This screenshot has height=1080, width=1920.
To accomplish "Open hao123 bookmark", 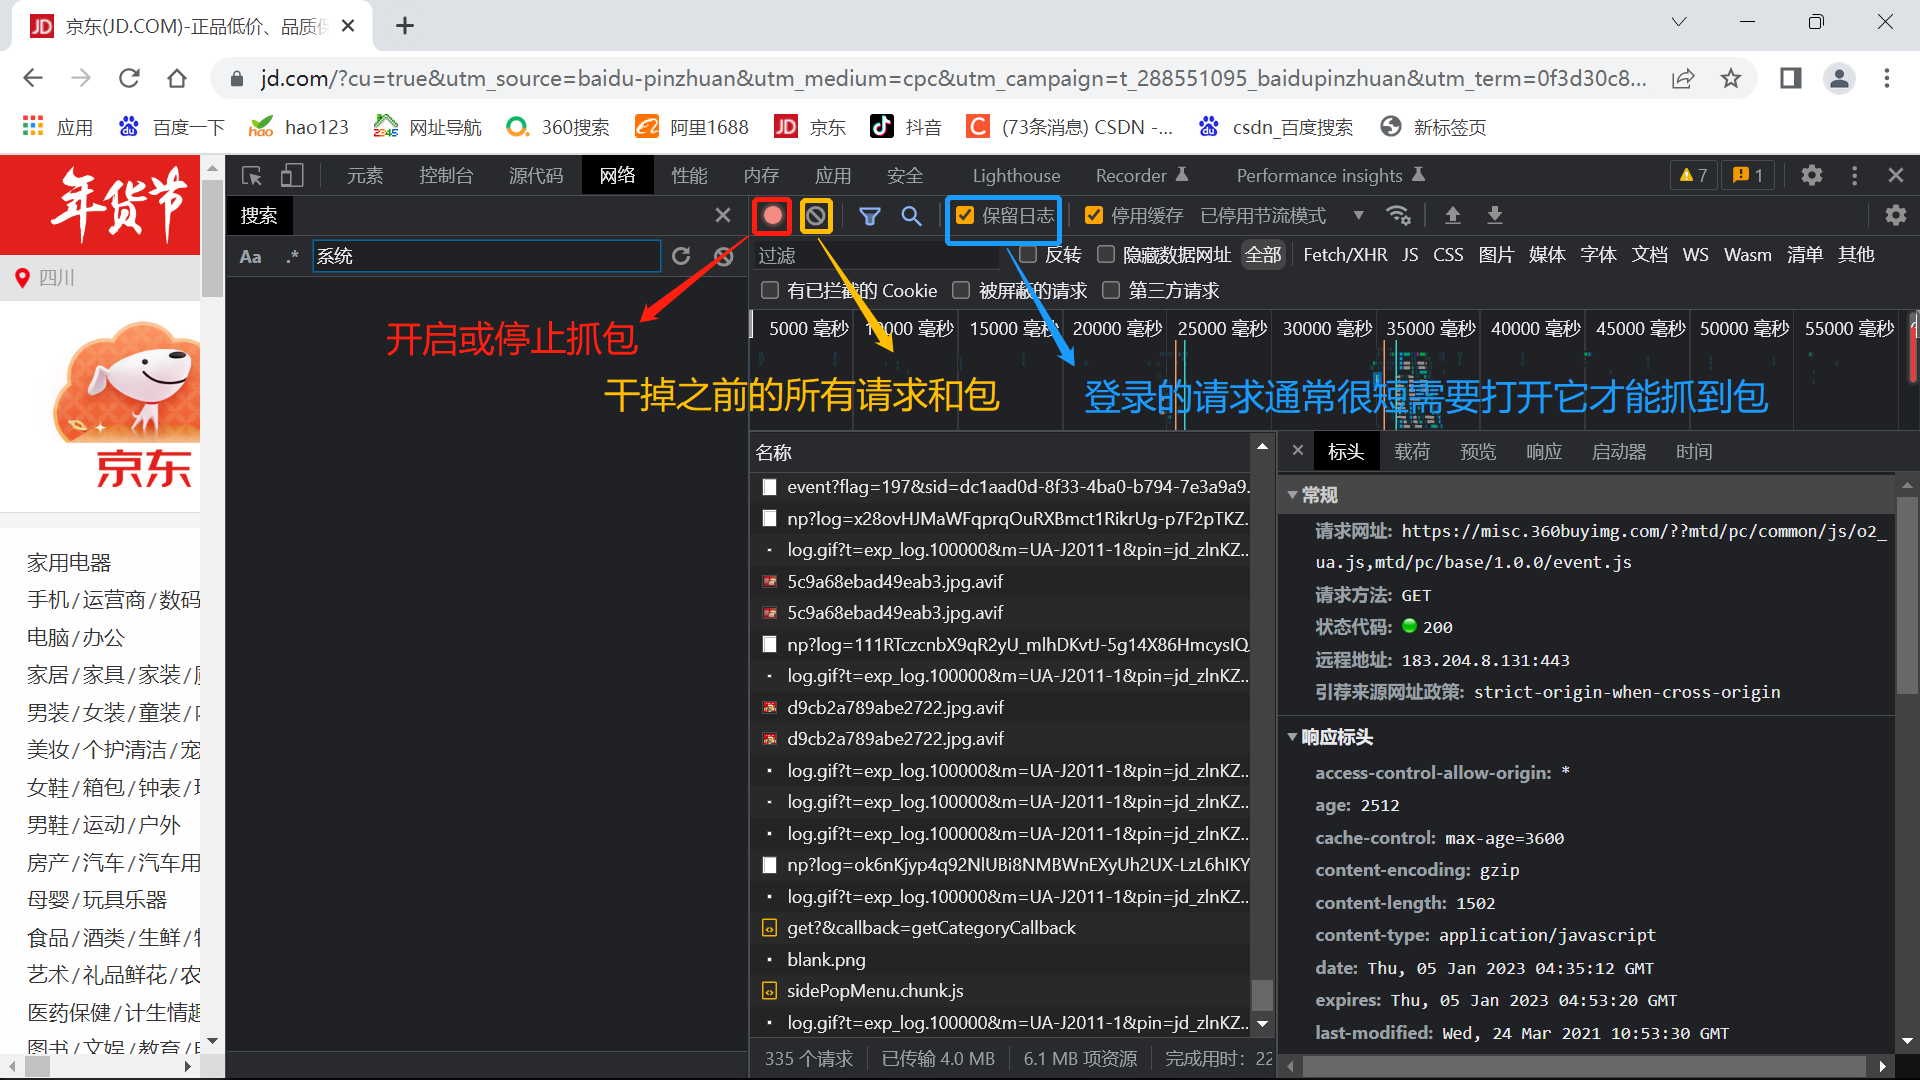I will point(299,127).
